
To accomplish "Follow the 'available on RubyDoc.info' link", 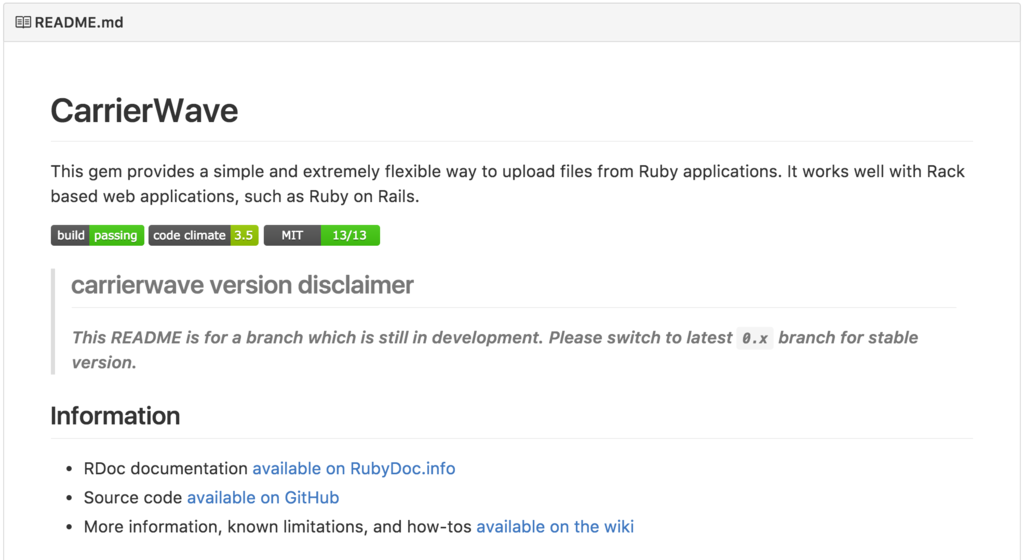I will click(x=354, y=469).
